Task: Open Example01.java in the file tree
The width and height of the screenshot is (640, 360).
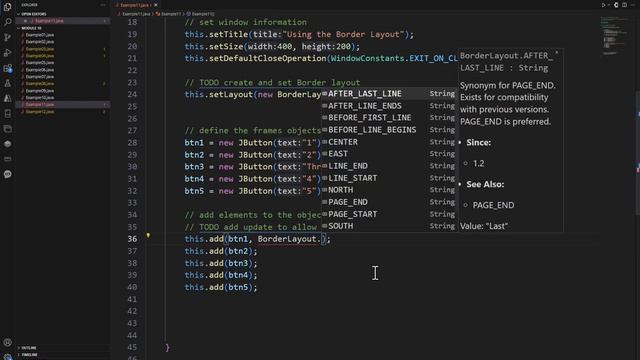Action: 40,35
